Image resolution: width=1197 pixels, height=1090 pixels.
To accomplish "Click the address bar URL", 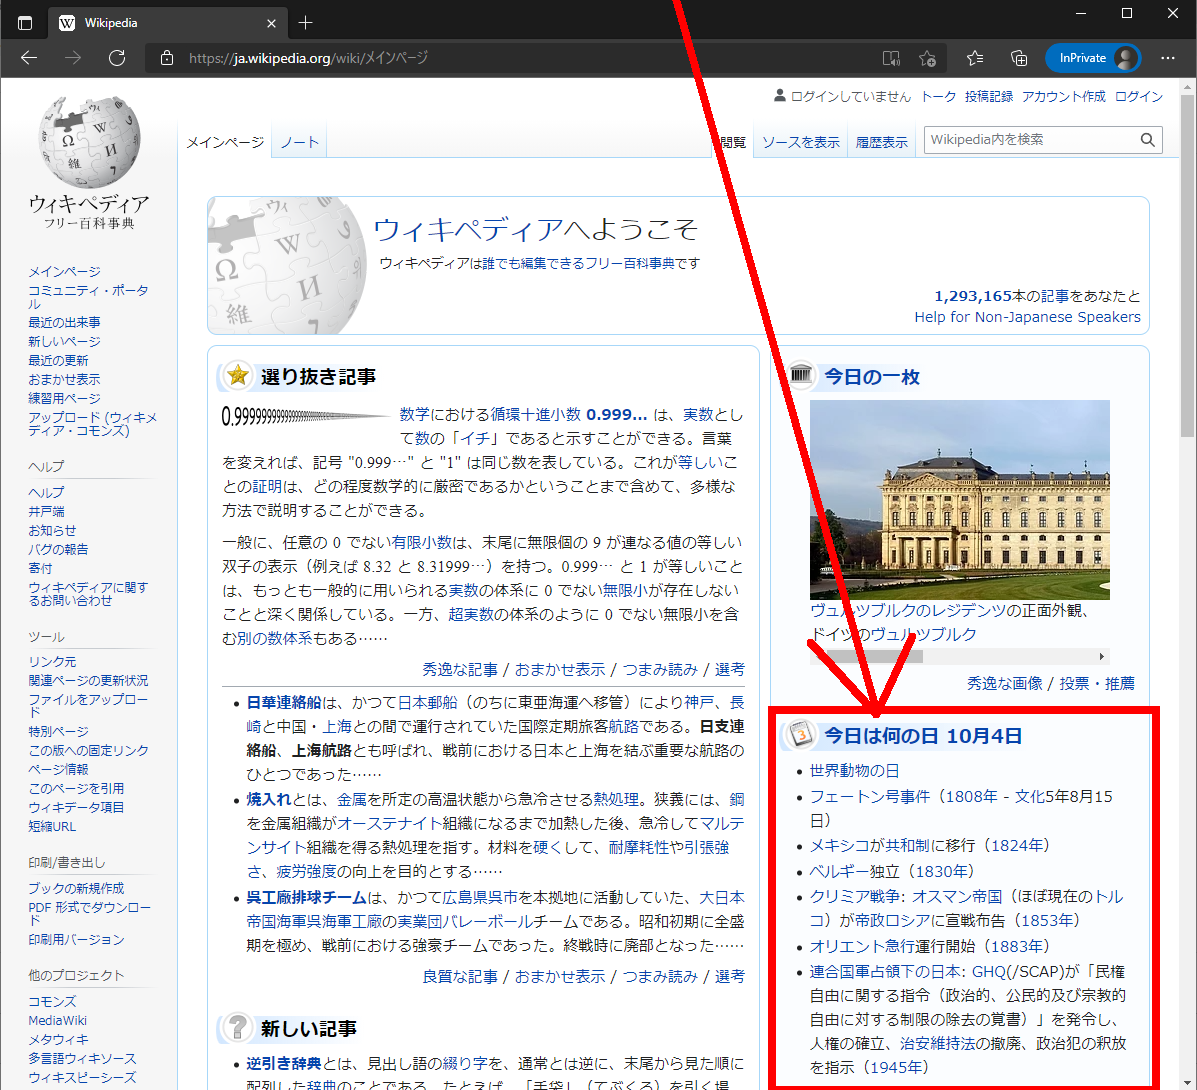I will click(308, 58).
